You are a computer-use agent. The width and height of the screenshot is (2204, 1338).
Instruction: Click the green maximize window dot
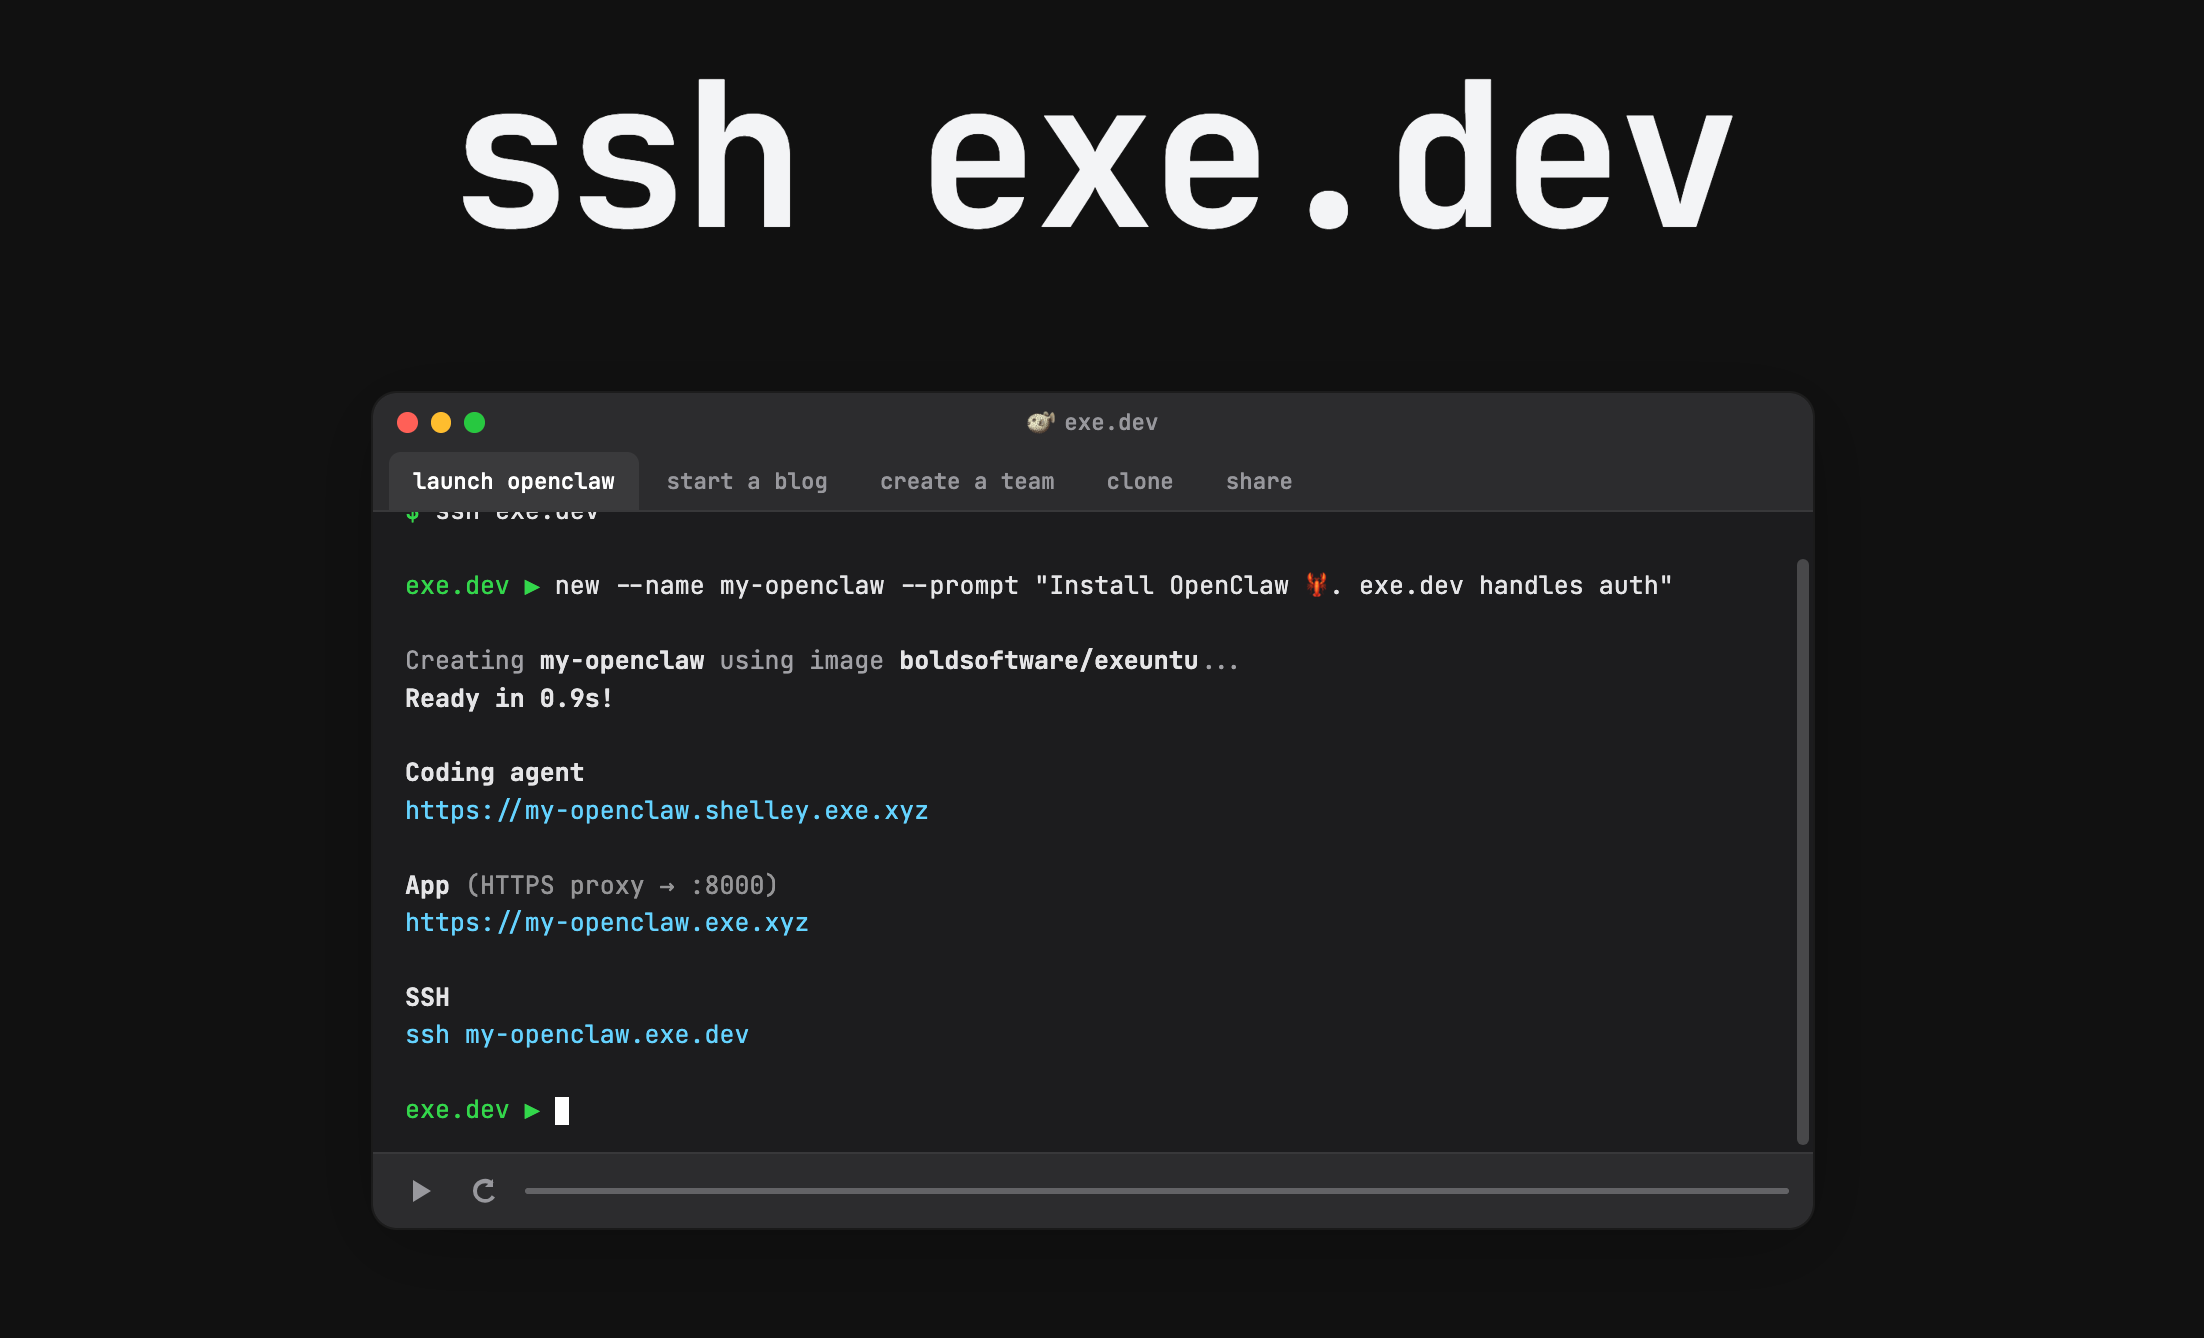coord(475,423)
